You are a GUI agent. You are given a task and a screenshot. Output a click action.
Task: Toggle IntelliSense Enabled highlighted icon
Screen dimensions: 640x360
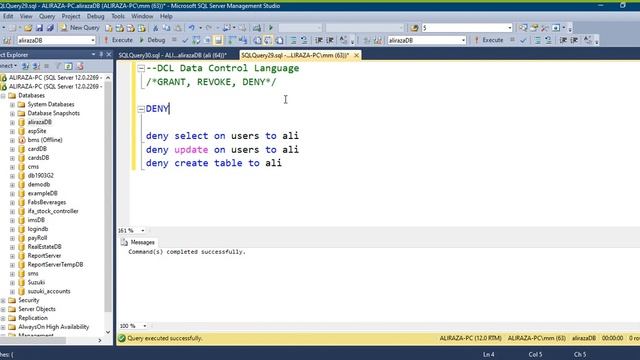point(218,40)
